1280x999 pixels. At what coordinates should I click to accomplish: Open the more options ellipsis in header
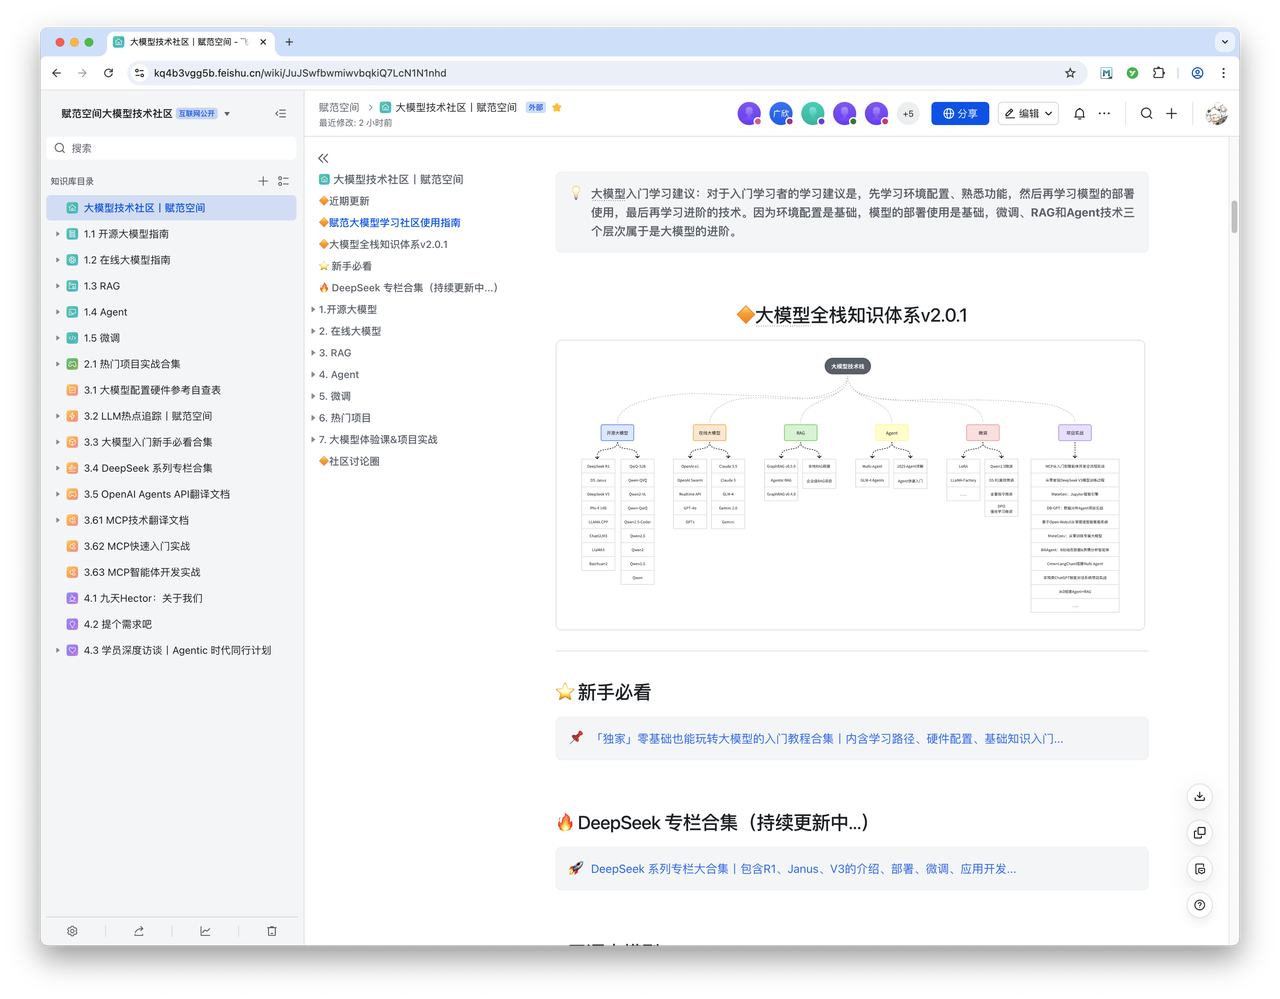point(1104,113)
